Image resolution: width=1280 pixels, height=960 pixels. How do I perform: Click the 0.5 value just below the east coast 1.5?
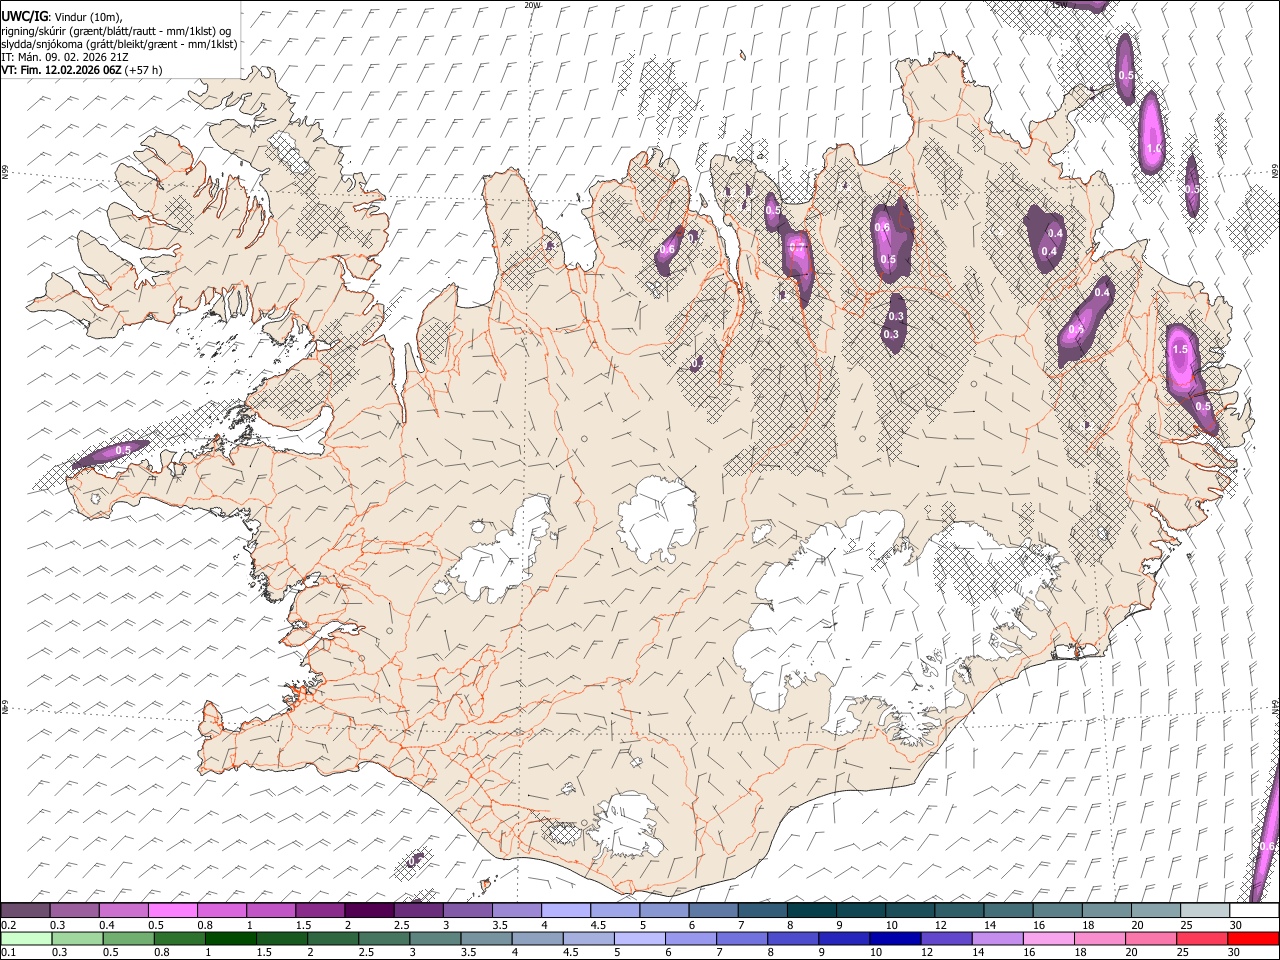pyautogui.click(x=1203, y=406)
